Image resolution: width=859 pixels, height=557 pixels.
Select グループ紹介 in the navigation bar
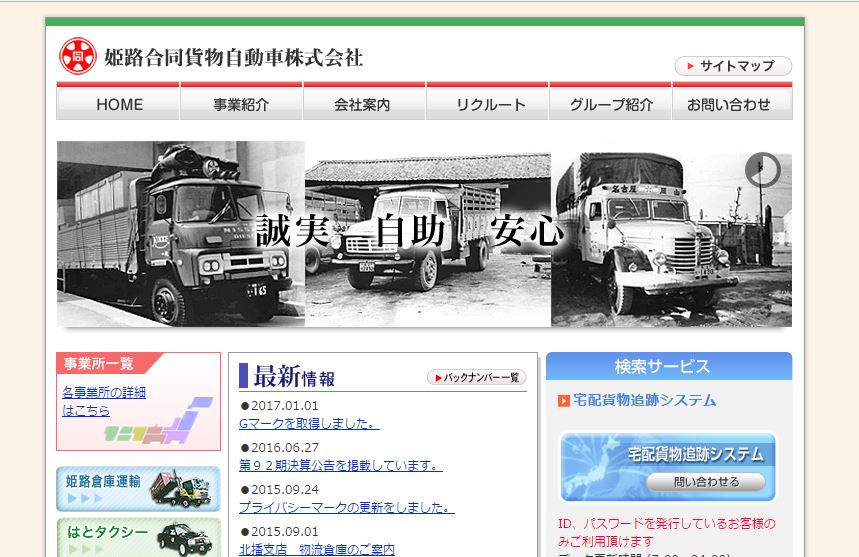pyautogui.click(x=610, y=104)
